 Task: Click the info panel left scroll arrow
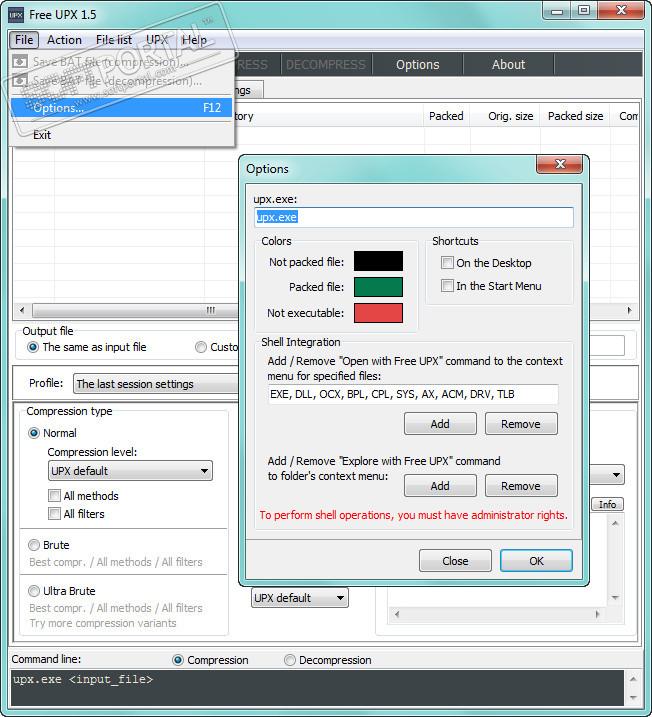click(x=396, y=614)
